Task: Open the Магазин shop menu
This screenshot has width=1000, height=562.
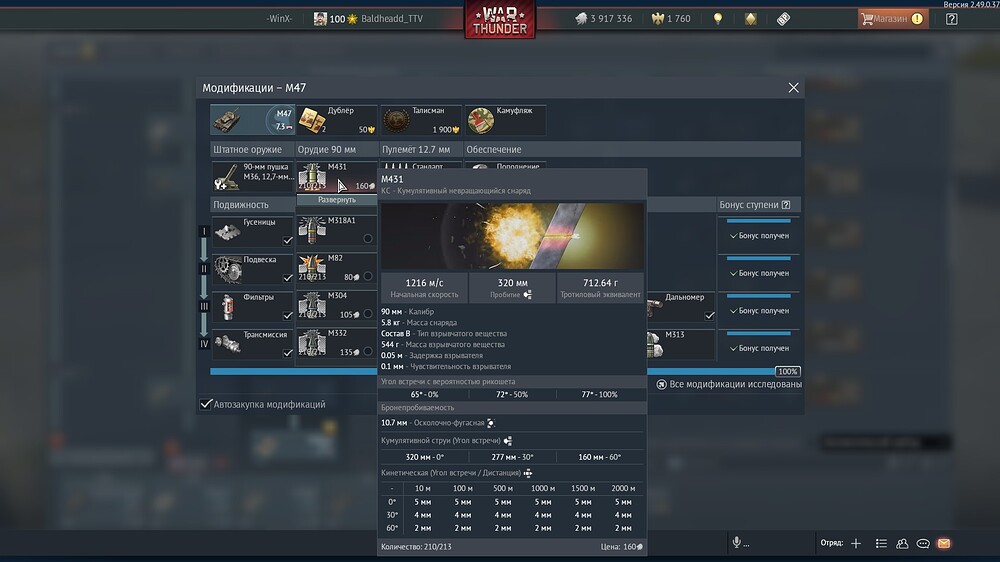Action: pos(891,19)
